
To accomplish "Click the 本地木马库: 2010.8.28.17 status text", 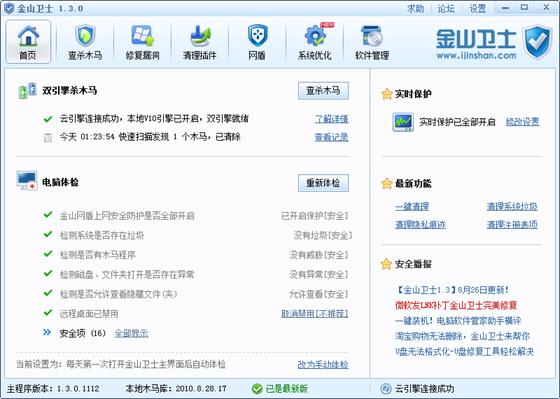I will [176, 389].
